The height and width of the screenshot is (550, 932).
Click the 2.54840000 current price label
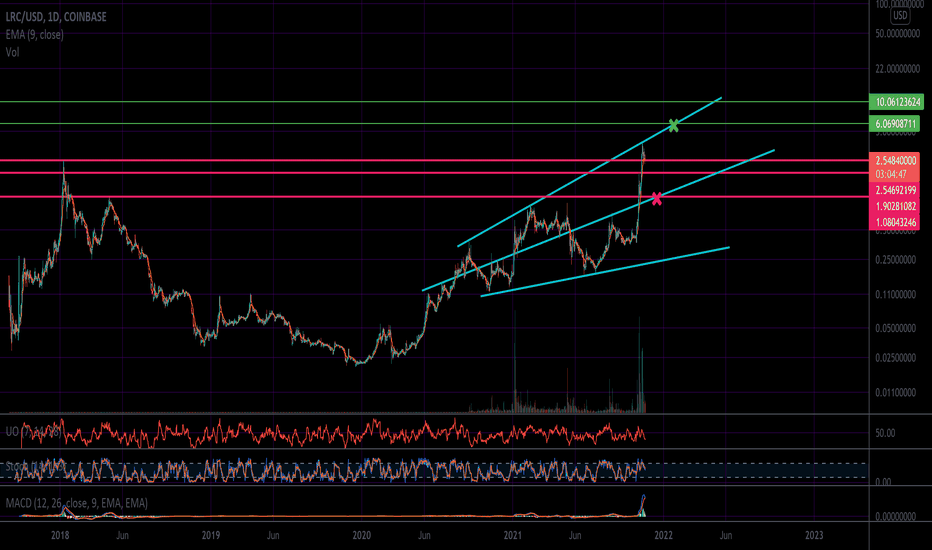point(895,161)
